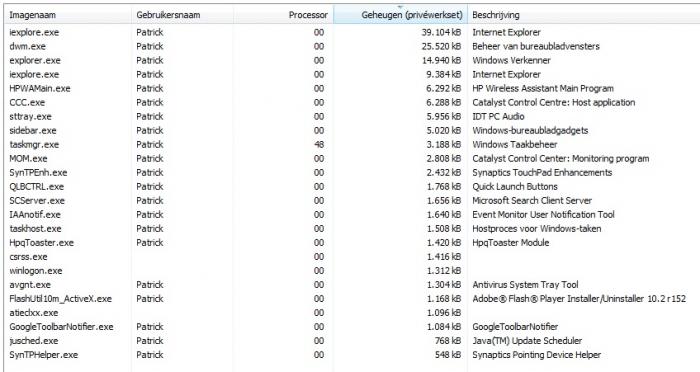The height and width of the screenshot is (372, 700).
Task: Select the taskmgr.exe process
Action: coord(352,144)
